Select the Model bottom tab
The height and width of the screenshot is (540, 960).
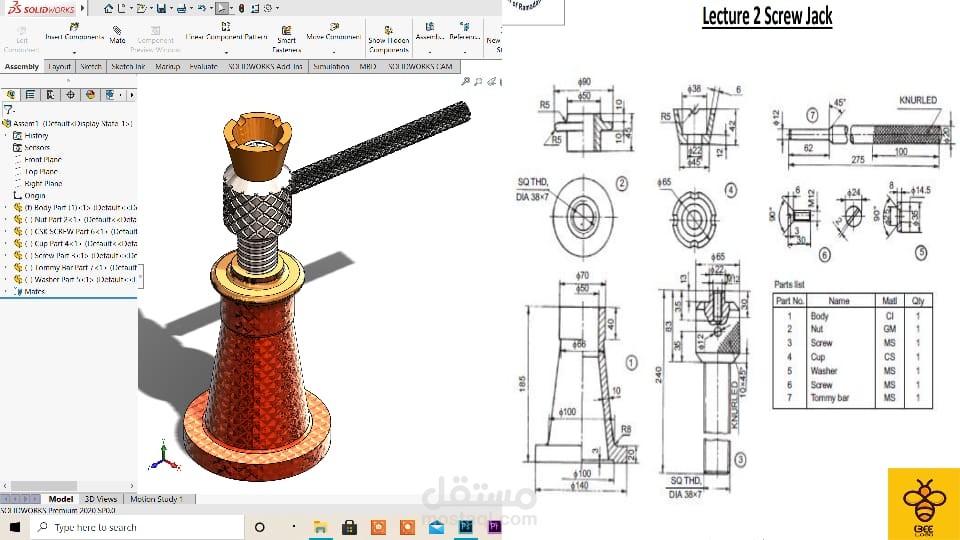[x=61, y=499]
